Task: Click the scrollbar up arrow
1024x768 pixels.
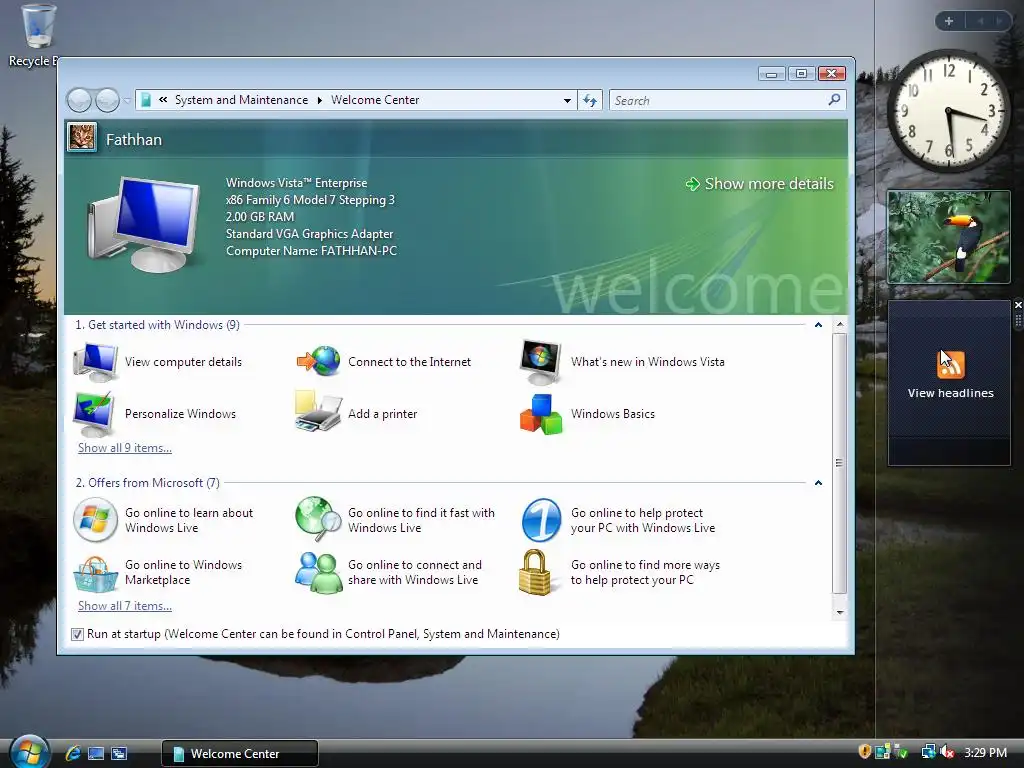Action: 840,325
